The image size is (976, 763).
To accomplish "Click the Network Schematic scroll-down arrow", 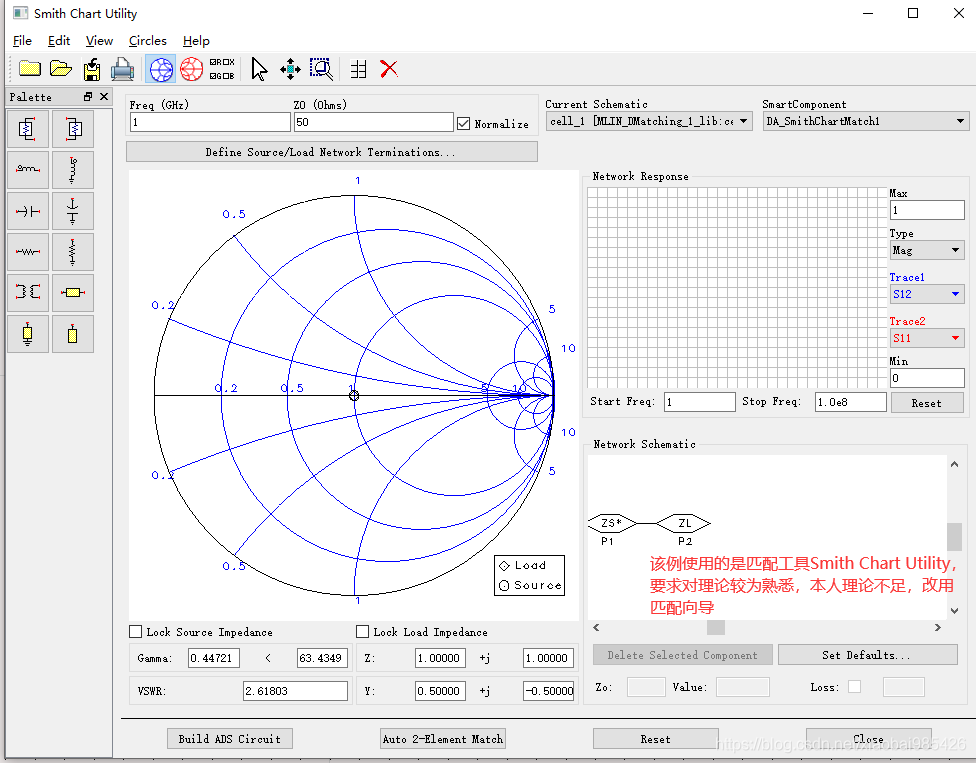I will pos(954,611).
